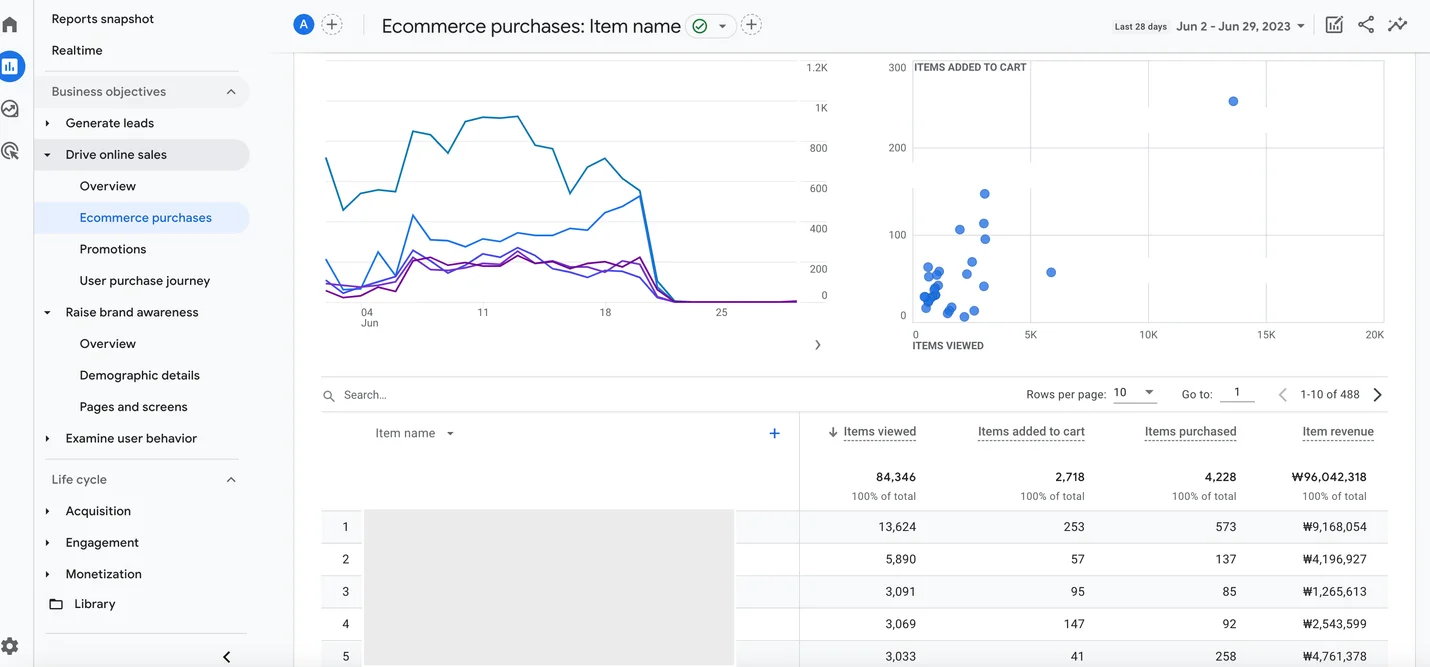1430x667 pixels.
Task: Open the date range dropdown Jun 2 - Jun 29
Action: pos(1240,26)
